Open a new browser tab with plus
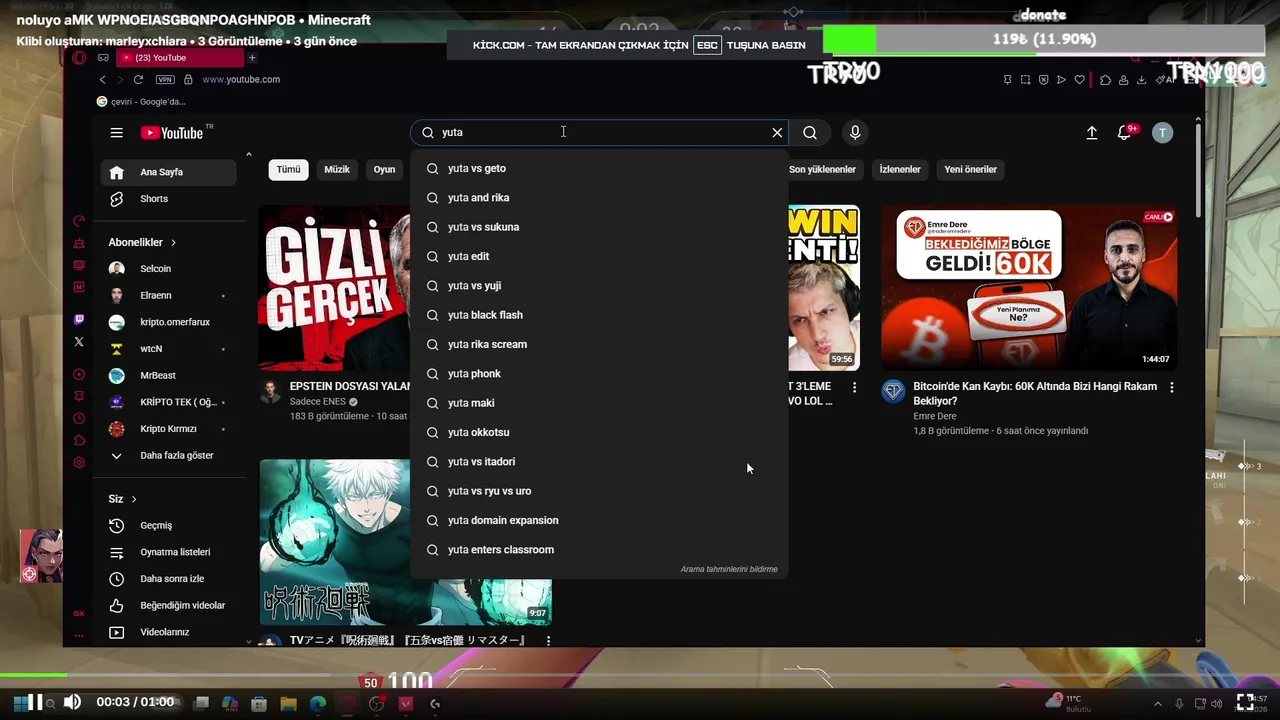 [252, 58]
